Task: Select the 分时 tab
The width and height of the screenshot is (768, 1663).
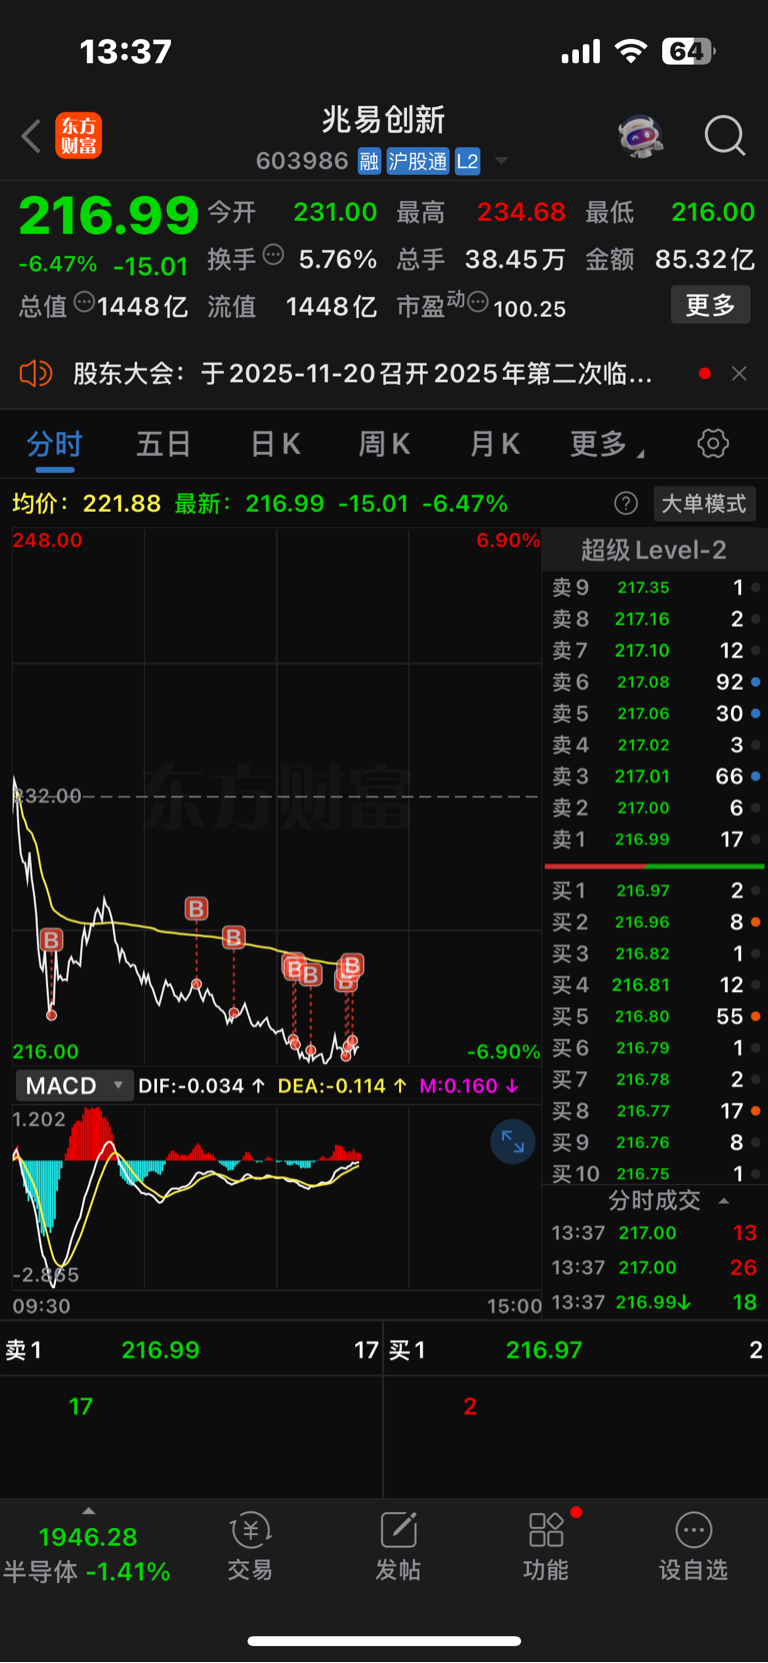Action: tap(54, 444)
